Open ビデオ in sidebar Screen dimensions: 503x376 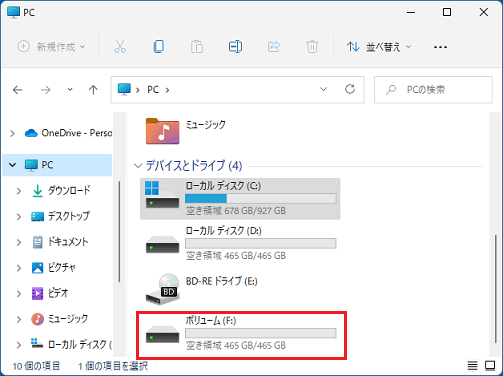click(50, 293)
